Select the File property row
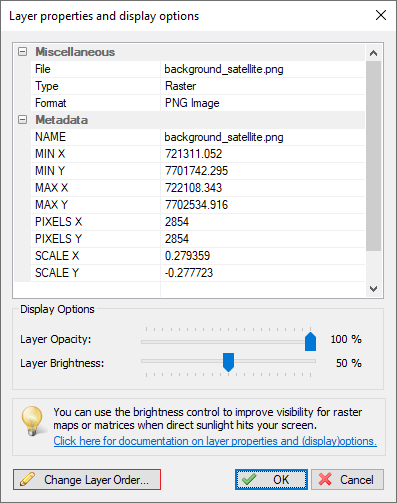 (198, 69)
